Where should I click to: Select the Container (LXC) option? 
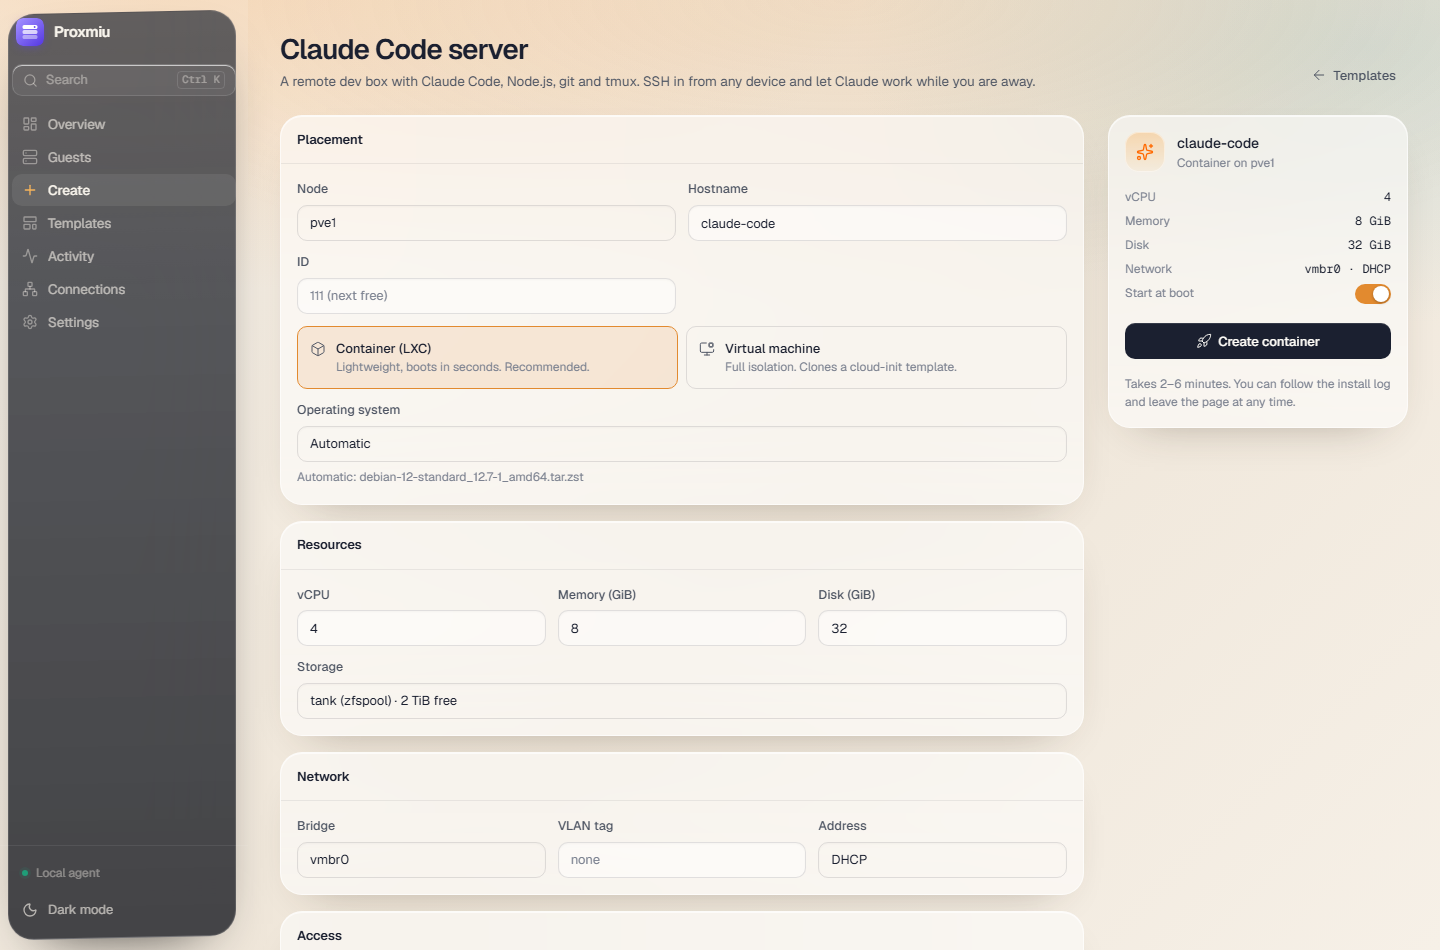(x=487, y=357)
